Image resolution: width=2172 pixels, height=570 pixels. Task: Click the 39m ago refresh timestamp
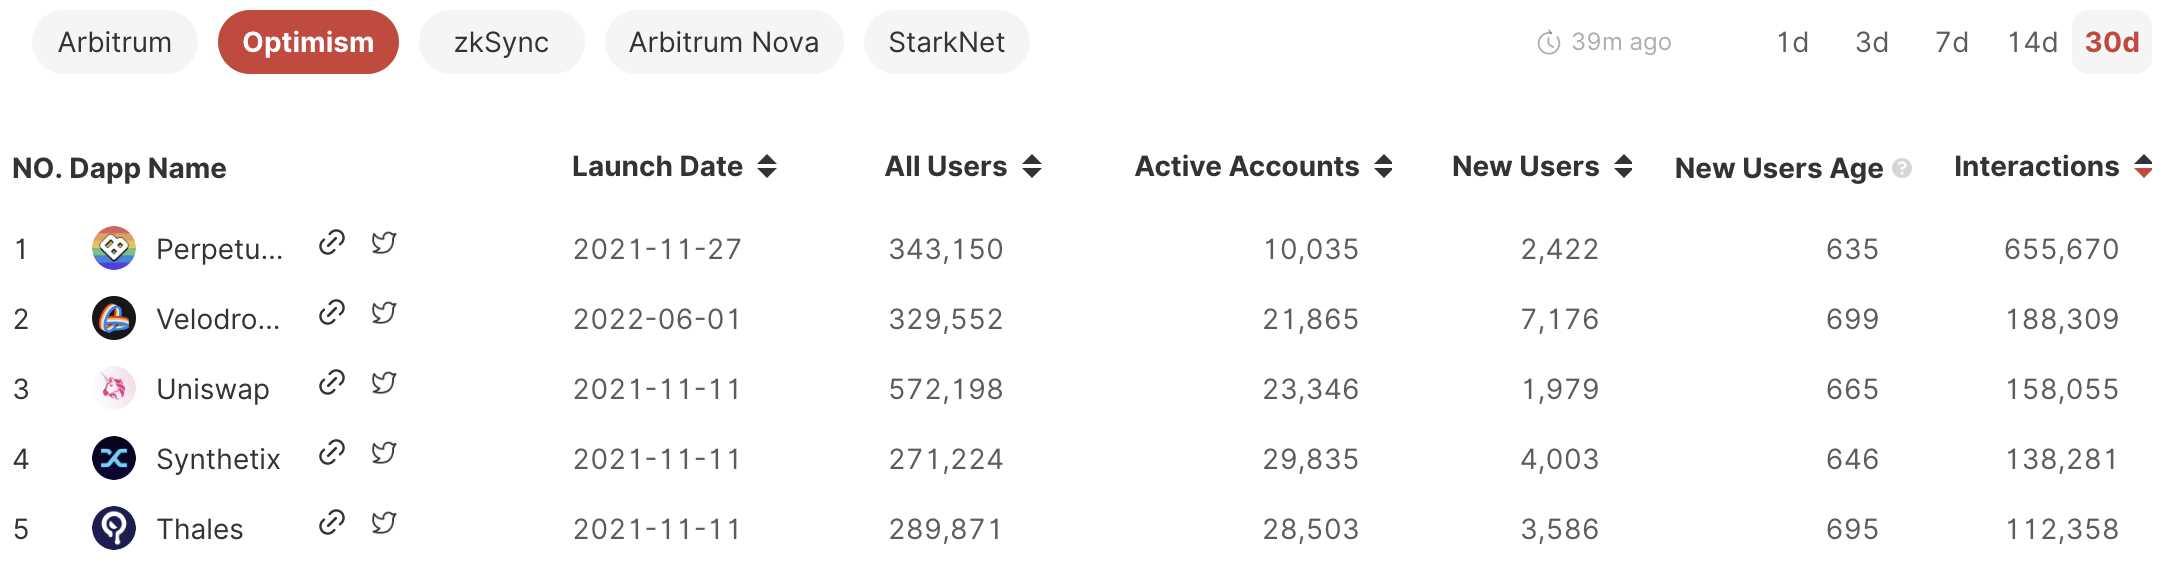[x=1605, y=42]
